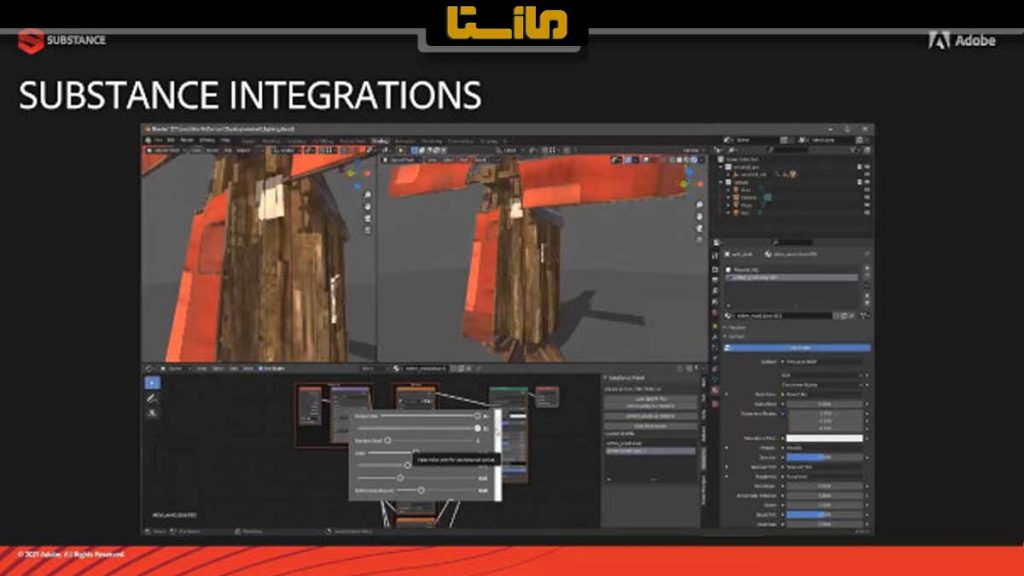This screenshot has width=1024, height=576.
Task: Click pan hand gizmo in left viewport
Action: [x=368, y=206]
